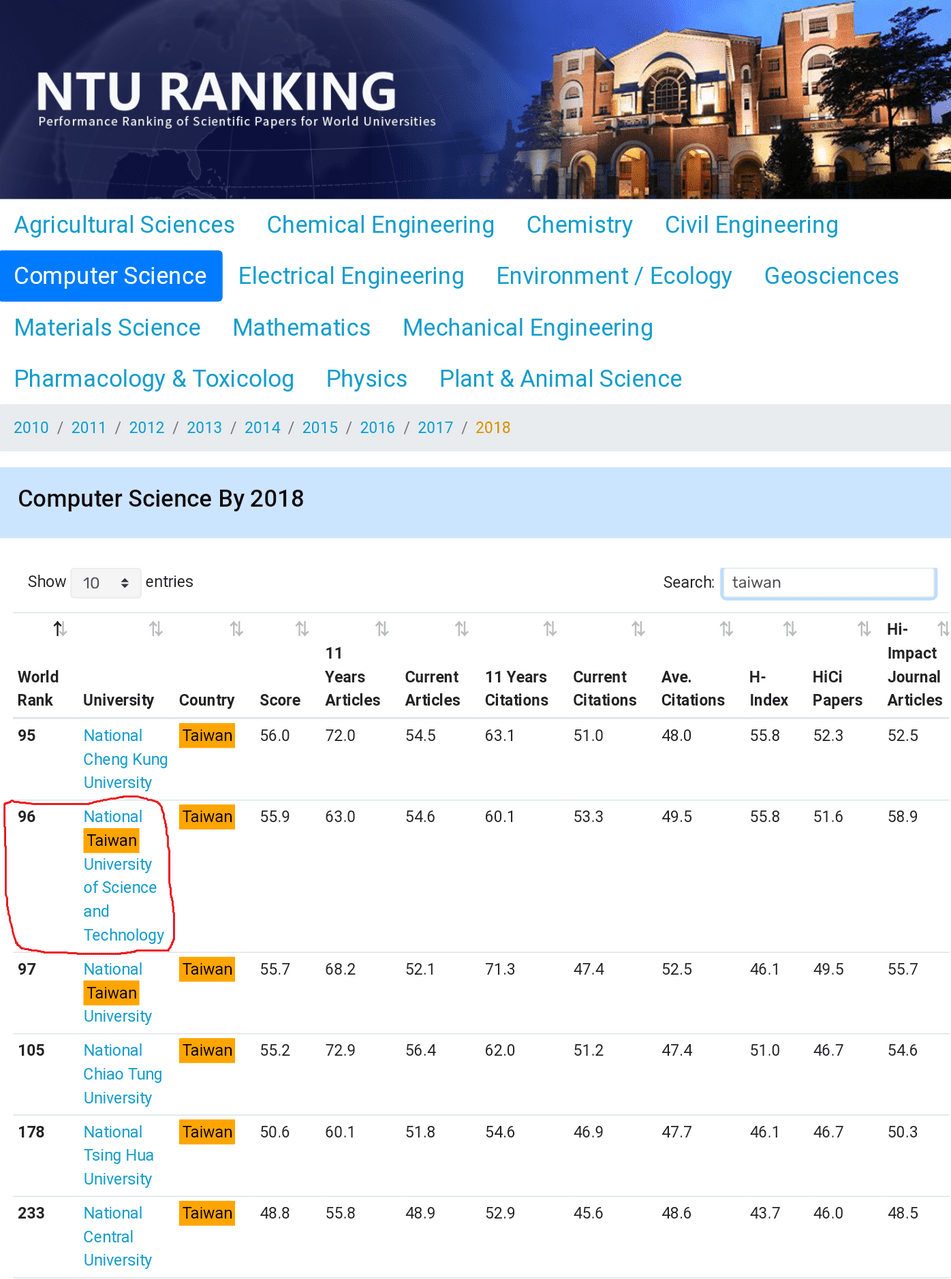Sort table by University column
The width and height of the screenshot is (951, 1279).
[x=155, y=629]
